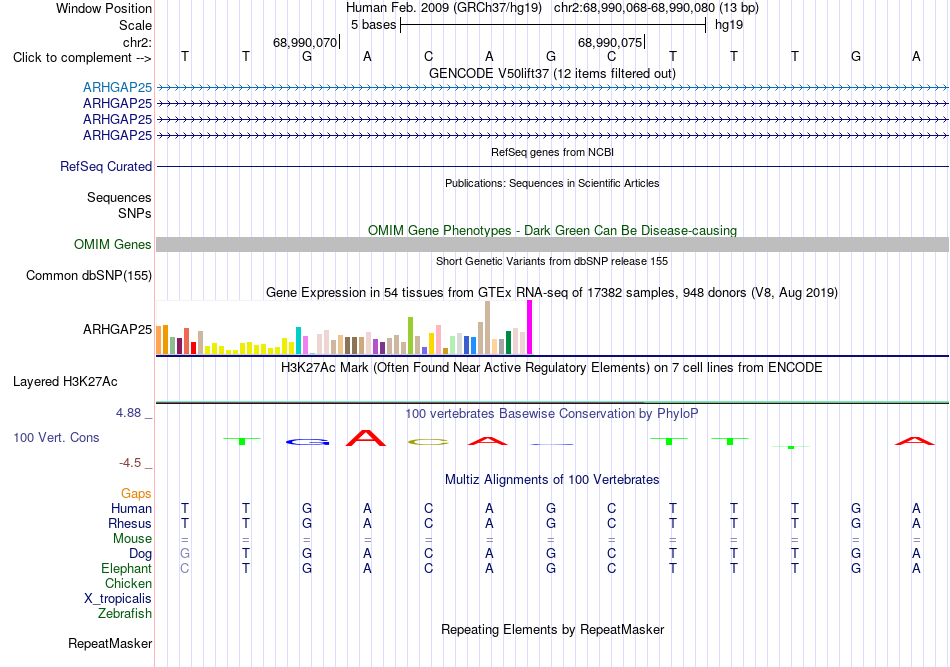Click the Publications: Sequences in Scientific Articles title
This screenshot has width=950, height=667.
[x=552, y=183]
